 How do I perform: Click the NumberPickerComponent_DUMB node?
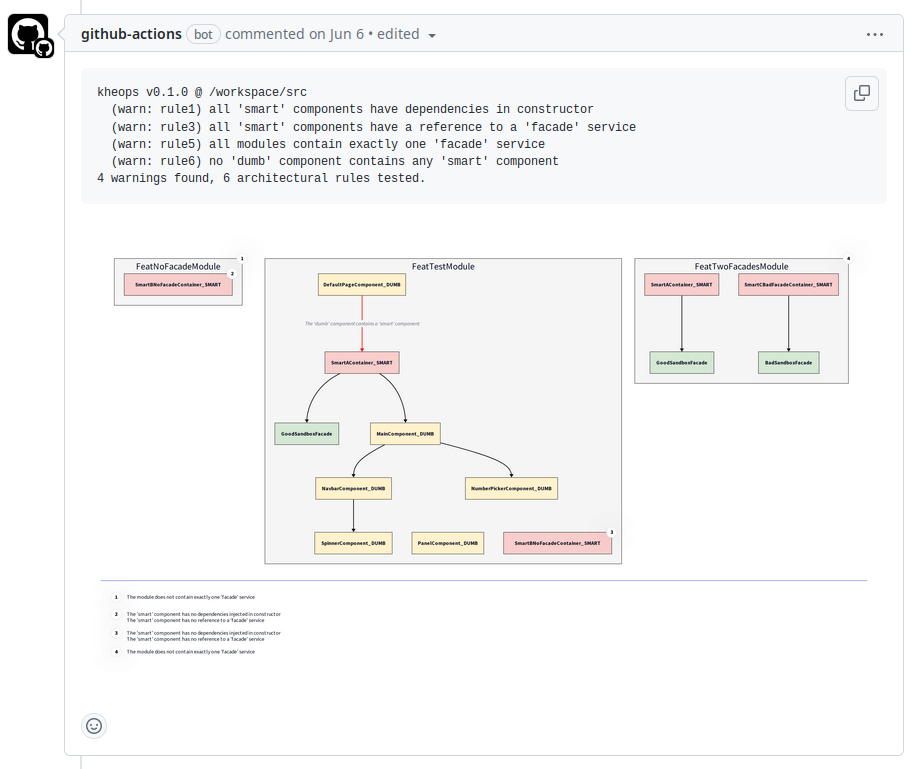(511, 489)
